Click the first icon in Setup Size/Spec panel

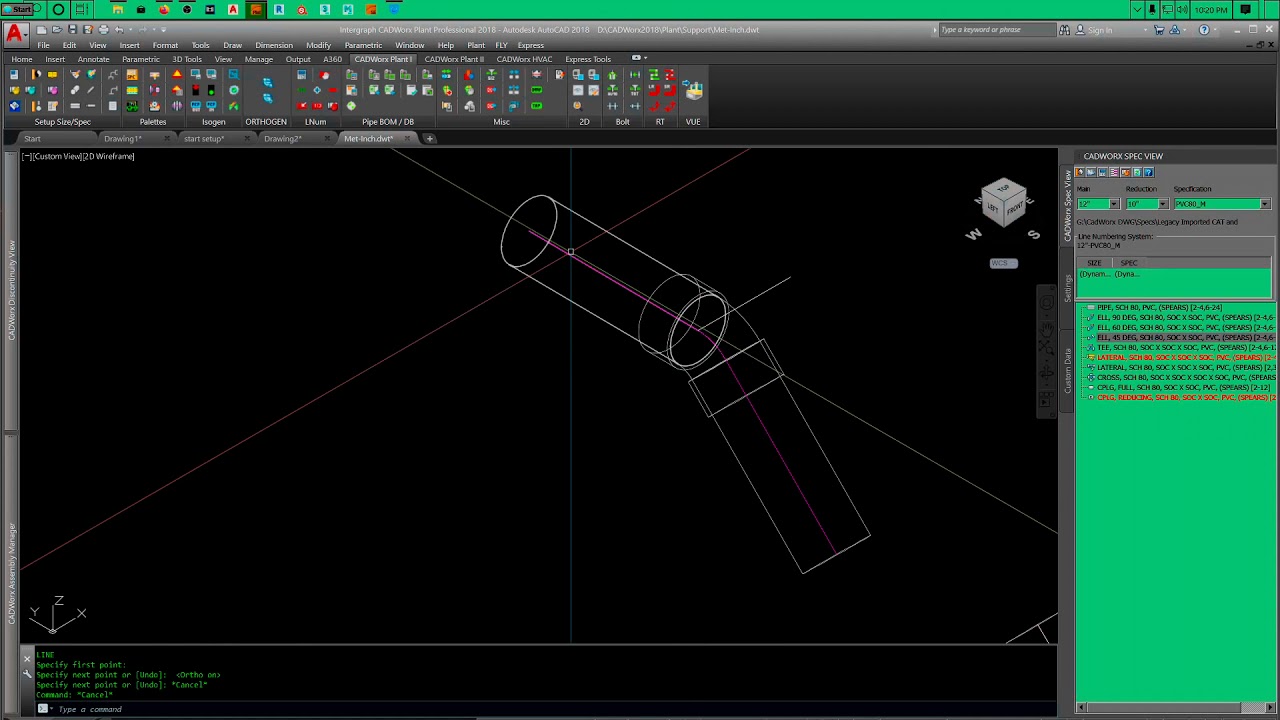[x=14, y=75]
